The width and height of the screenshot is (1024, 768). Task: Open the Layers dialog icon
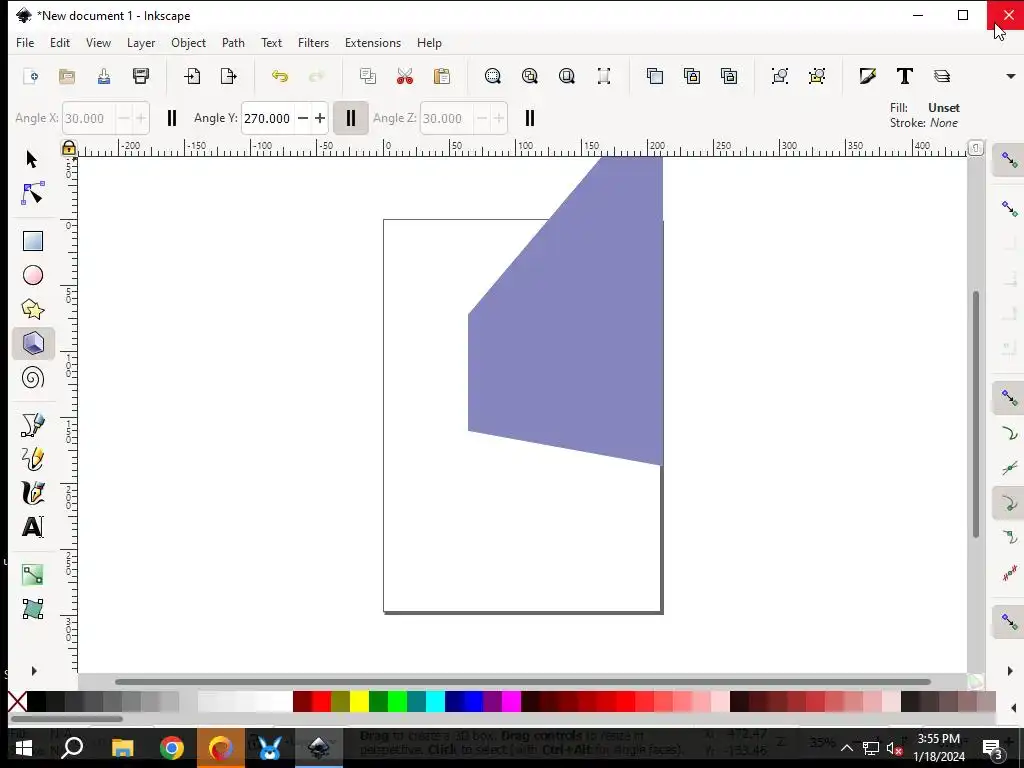942,76
